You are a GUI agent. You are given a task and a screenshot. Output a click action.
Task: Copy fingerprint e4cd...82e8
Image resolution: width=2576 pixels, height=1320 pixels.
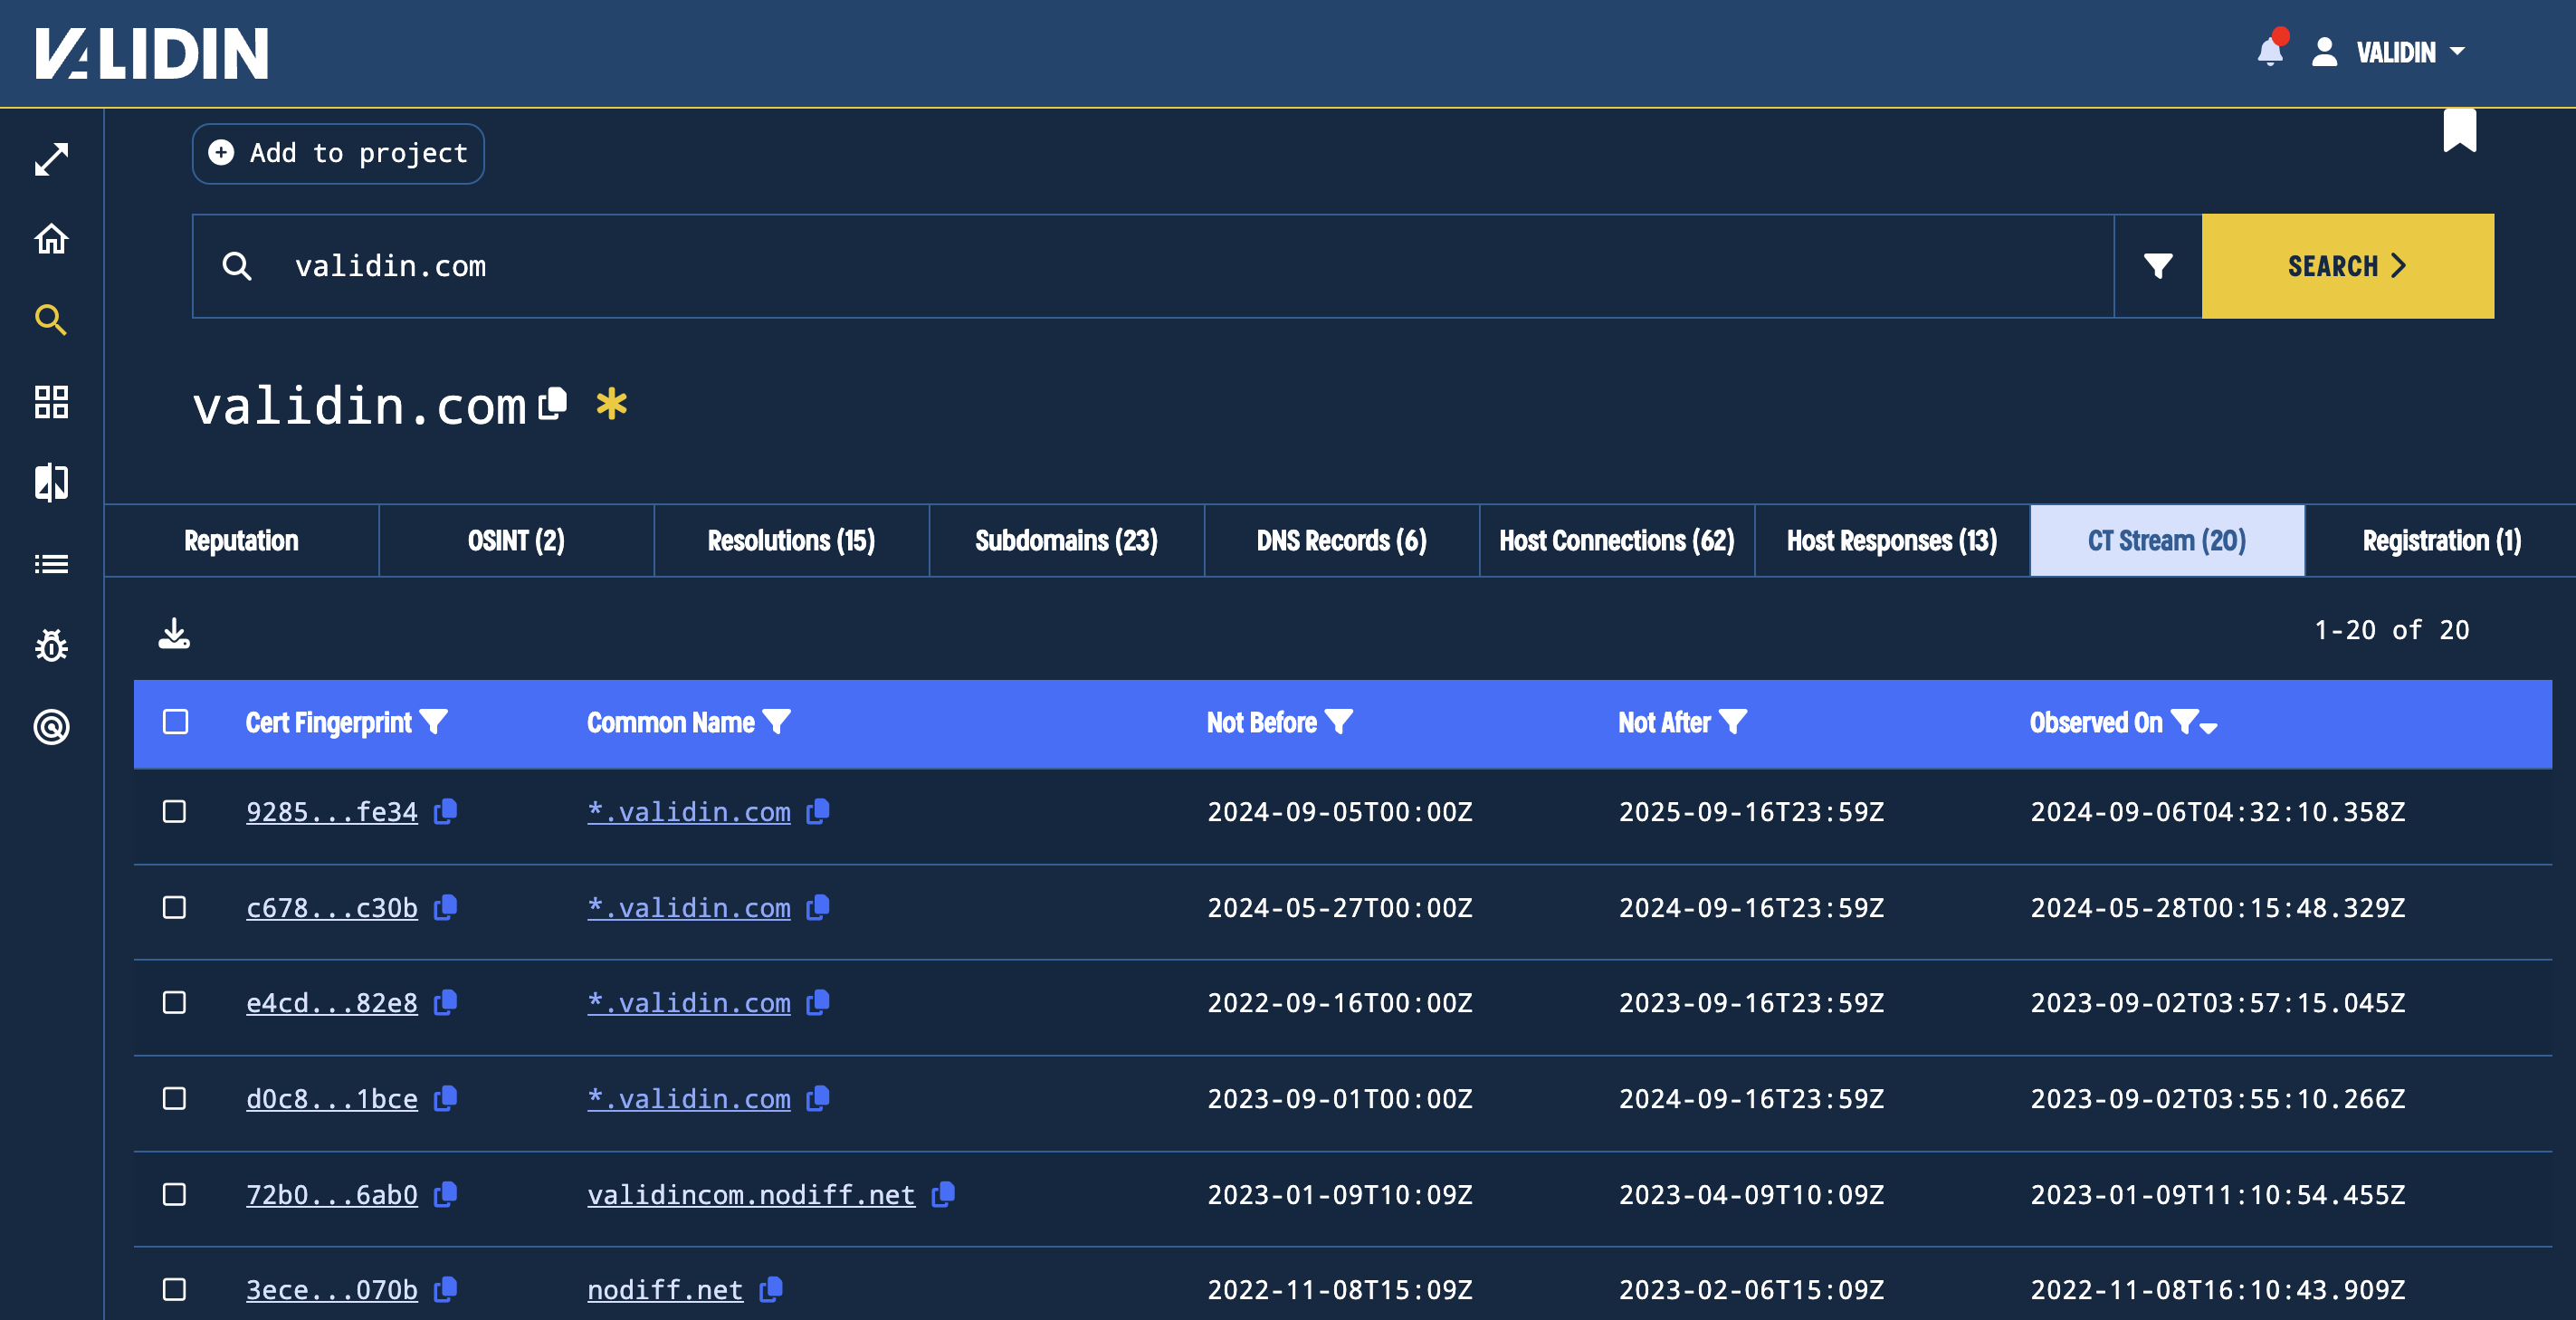click(x=446, y=1002)
